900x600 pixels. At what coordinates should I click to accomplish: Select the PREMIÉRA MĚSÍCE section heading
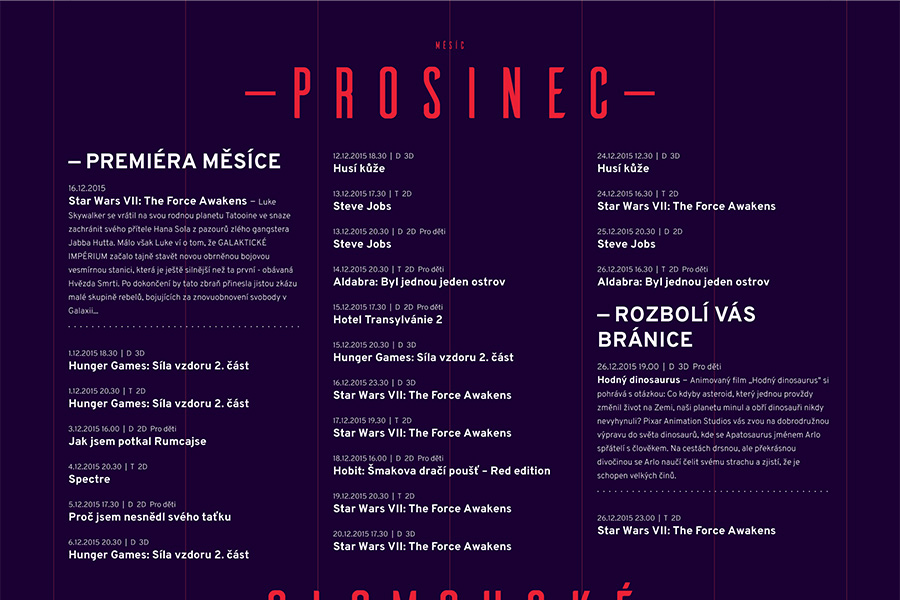pos(175,162)
